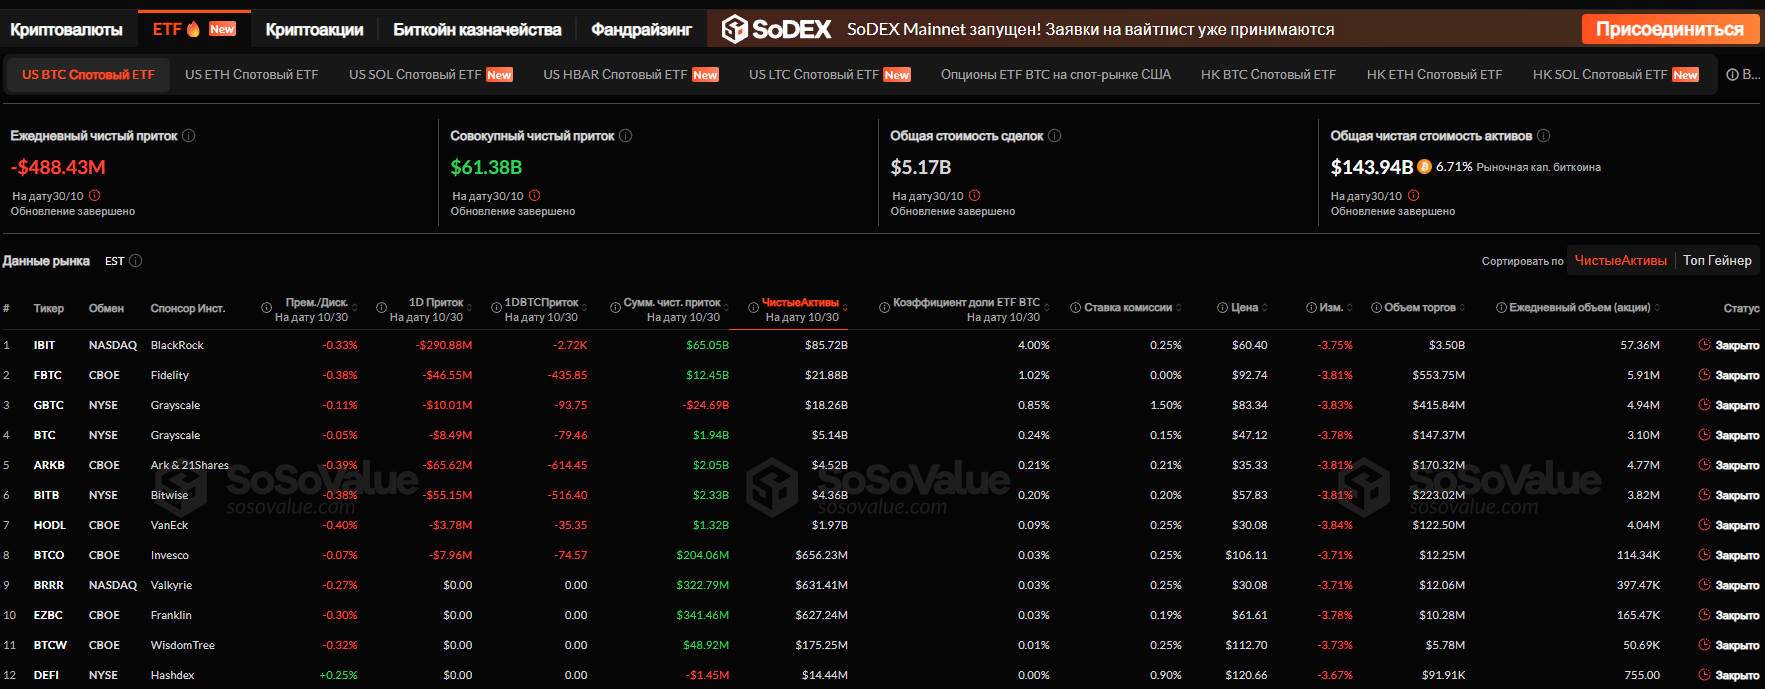Select ЧистыеАктивы sort option
Screen dimensions: 1765x689
1620,260
